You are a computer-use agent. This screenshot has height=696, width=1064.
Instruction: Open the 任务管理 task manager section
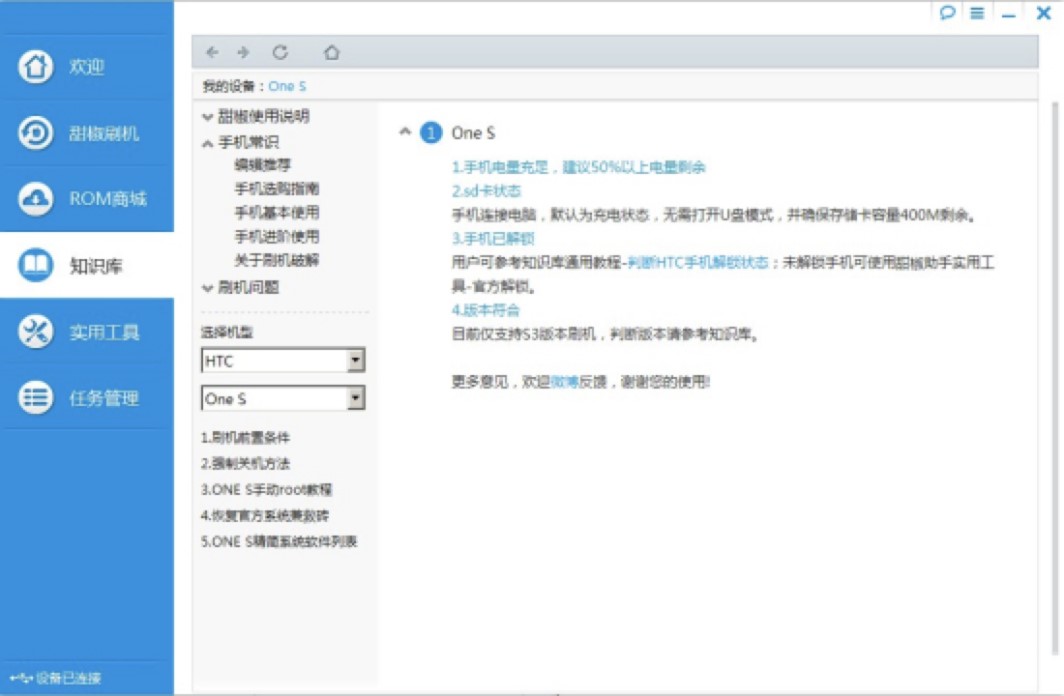pyautogui.click(x=87, y=398)
